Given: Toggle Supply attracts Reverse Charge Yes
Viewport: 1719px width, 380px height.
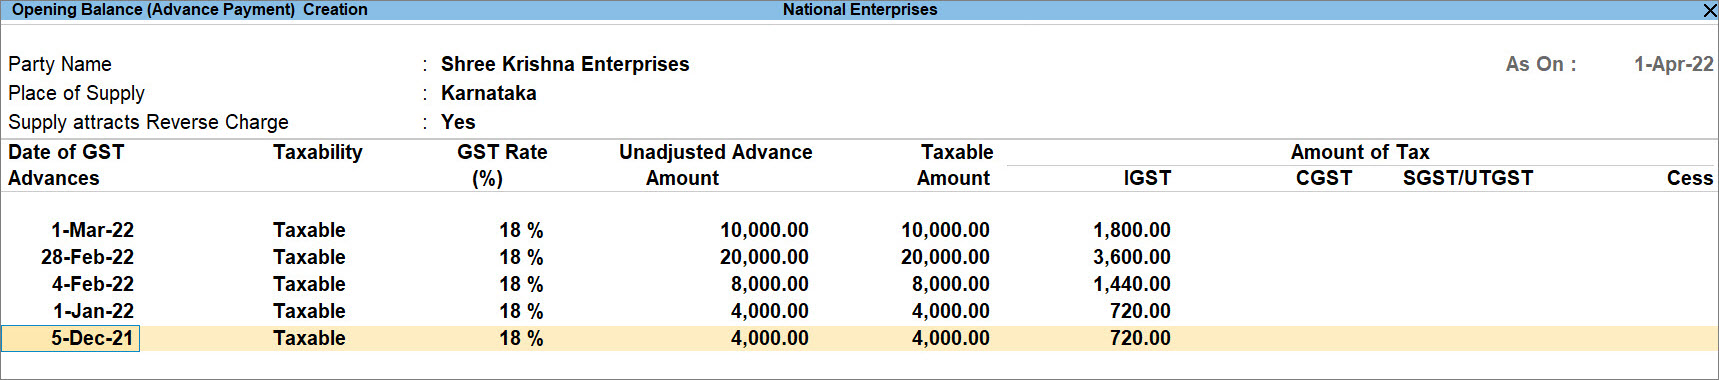Looking at the screenshot, I should [458, 122].
